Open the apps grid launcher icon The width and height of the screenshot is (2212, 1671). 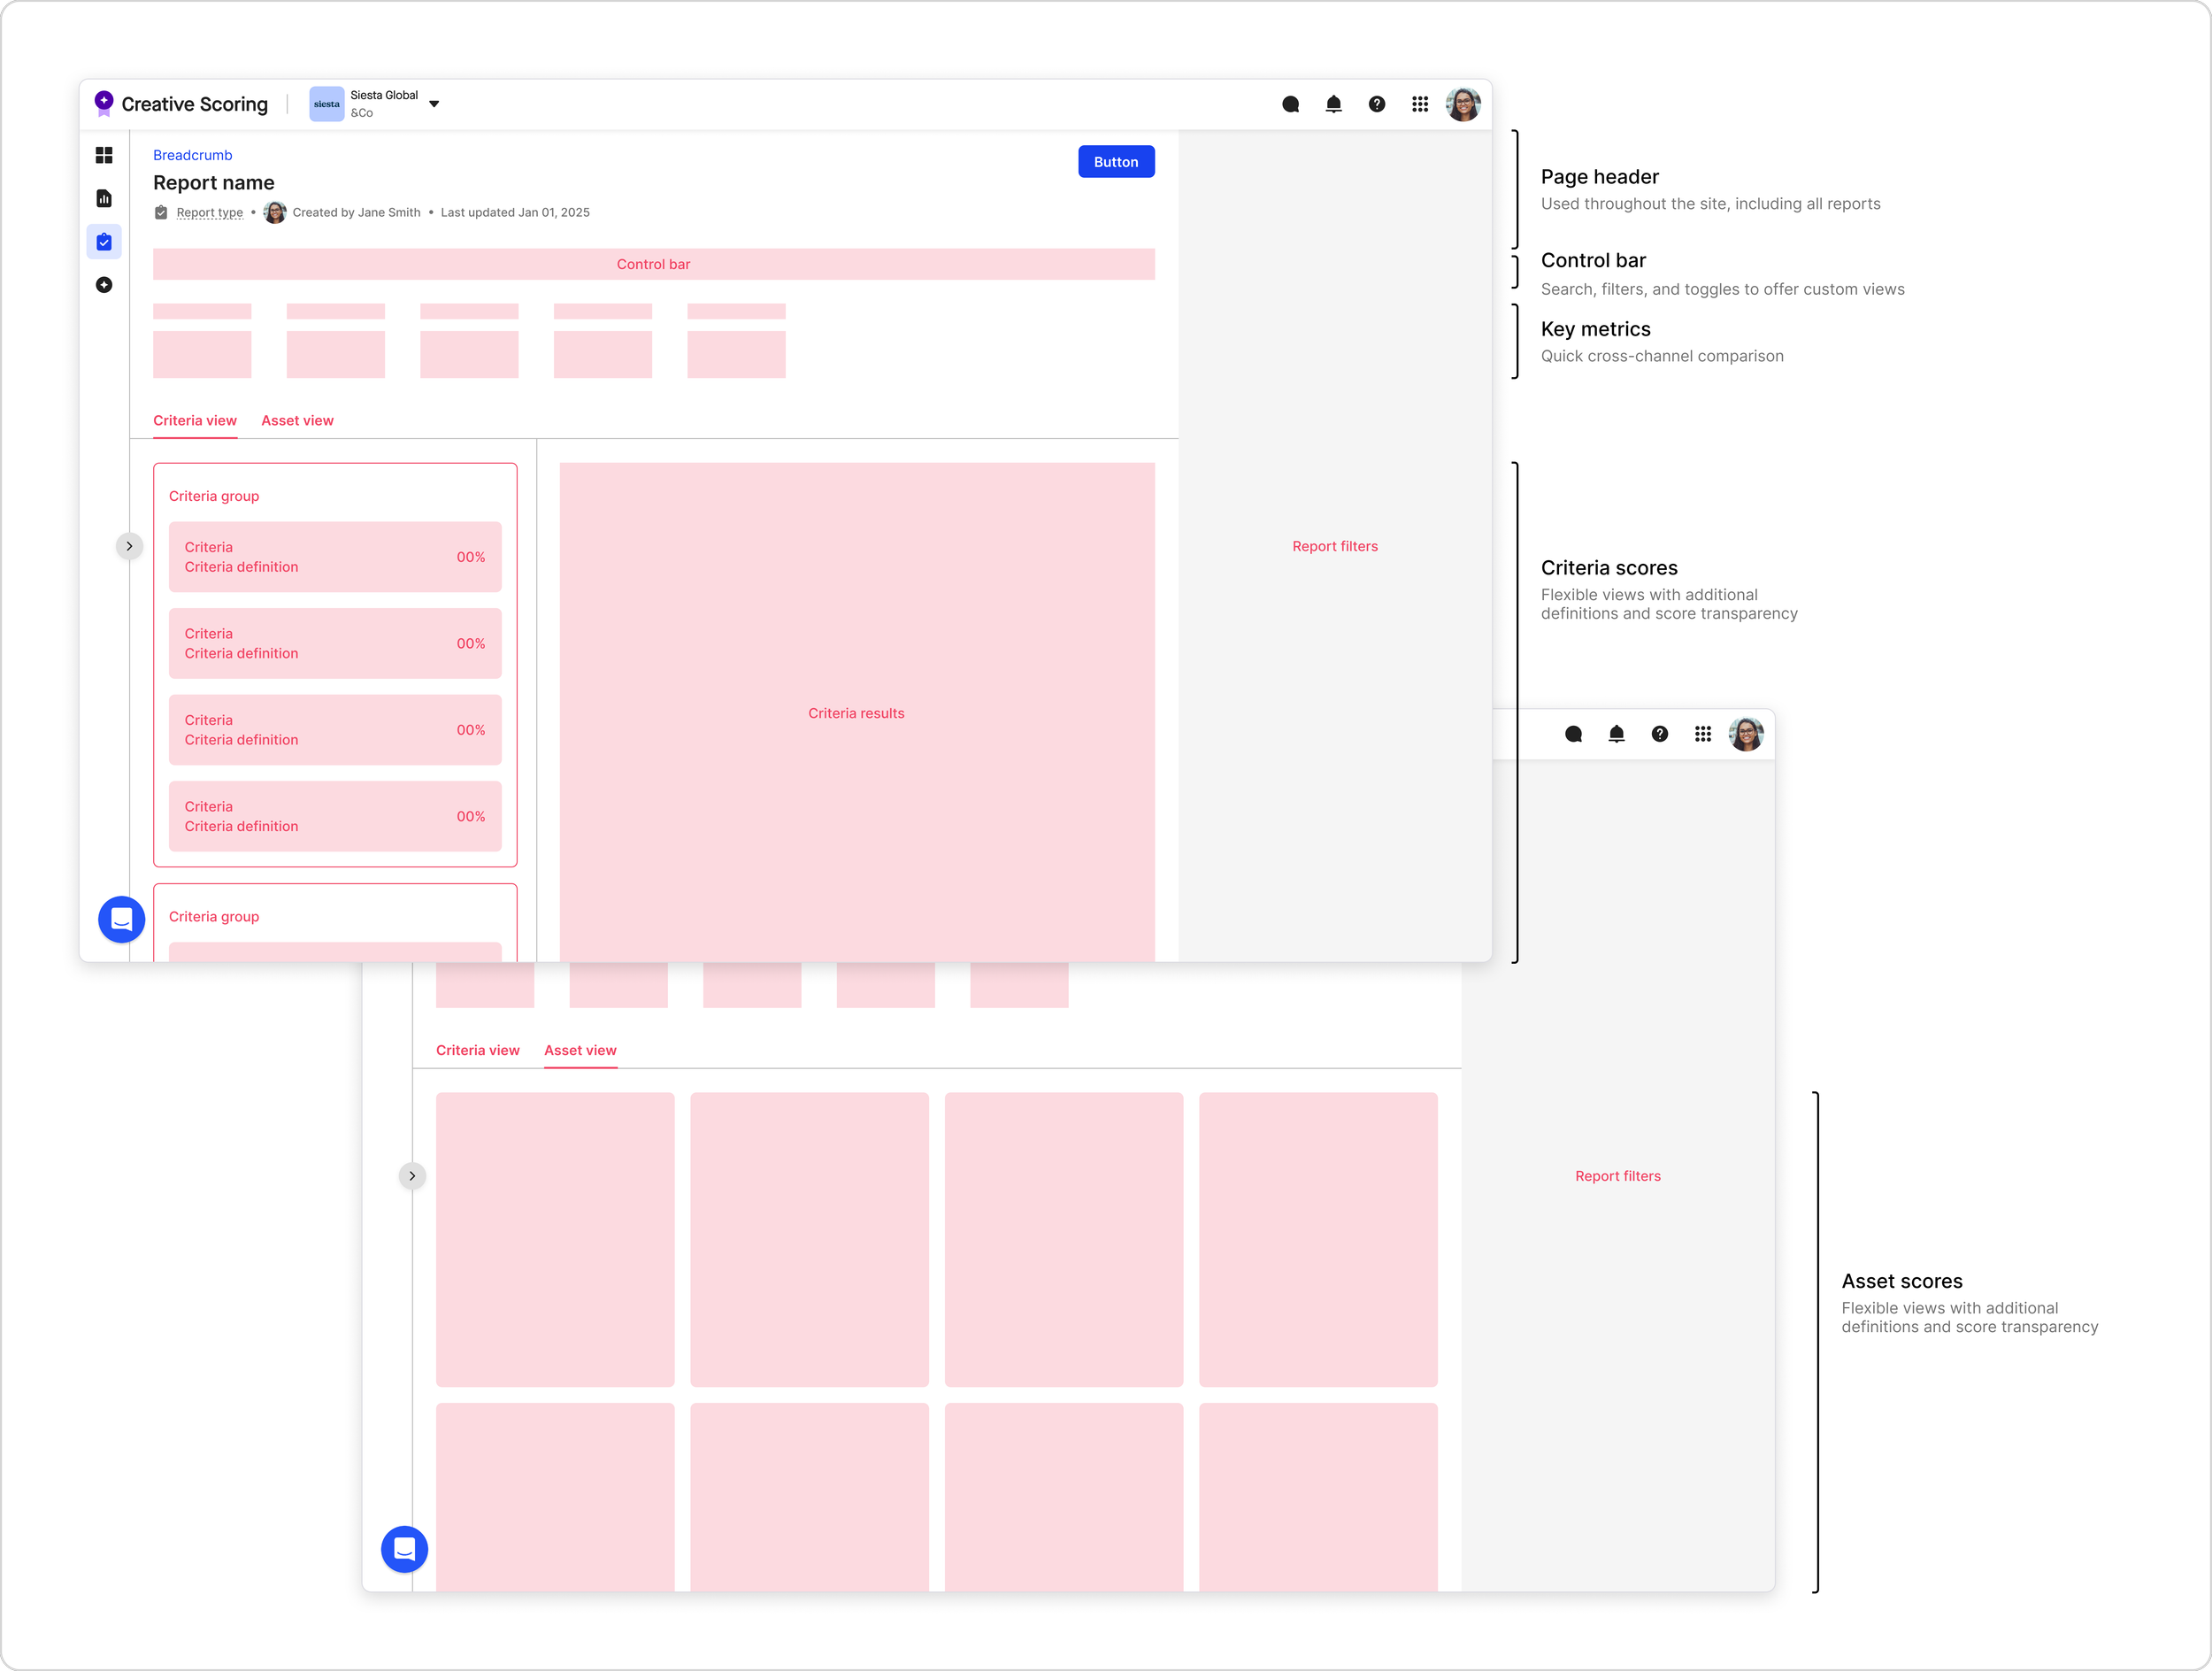tap(1420, 104)
